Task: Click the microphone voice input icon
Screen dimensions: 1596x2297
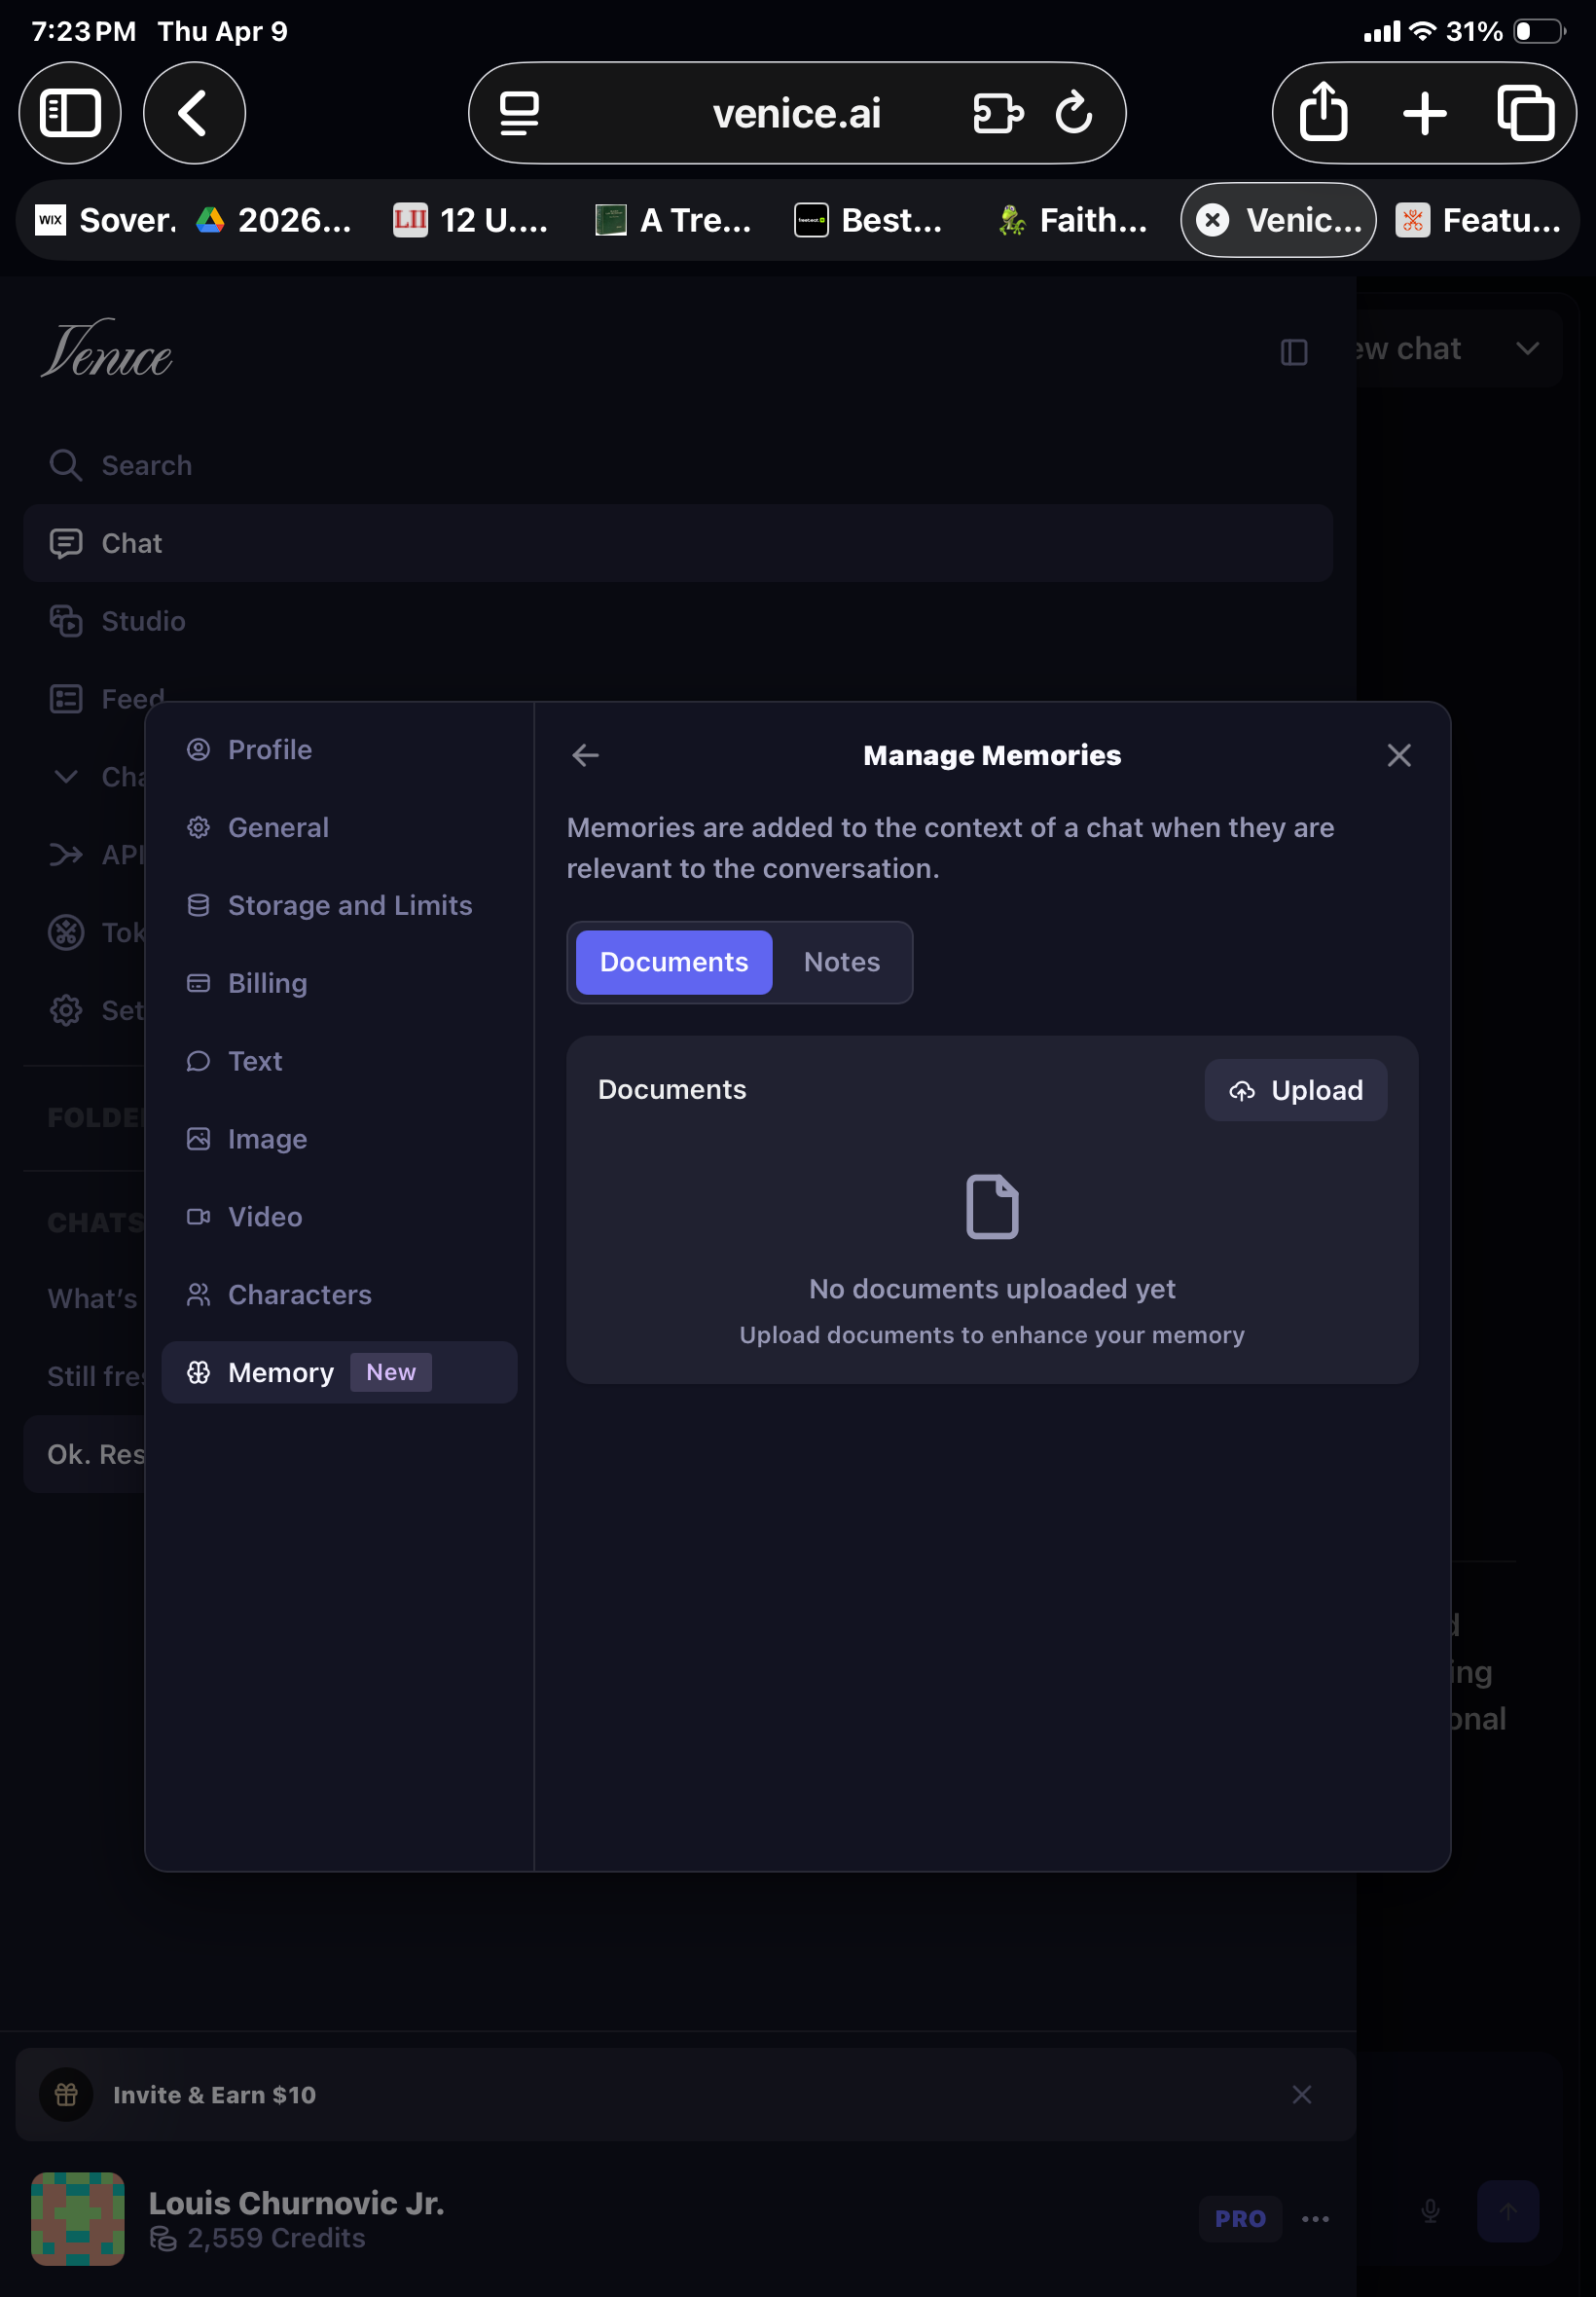Action: click(x=1430, y=2210)
